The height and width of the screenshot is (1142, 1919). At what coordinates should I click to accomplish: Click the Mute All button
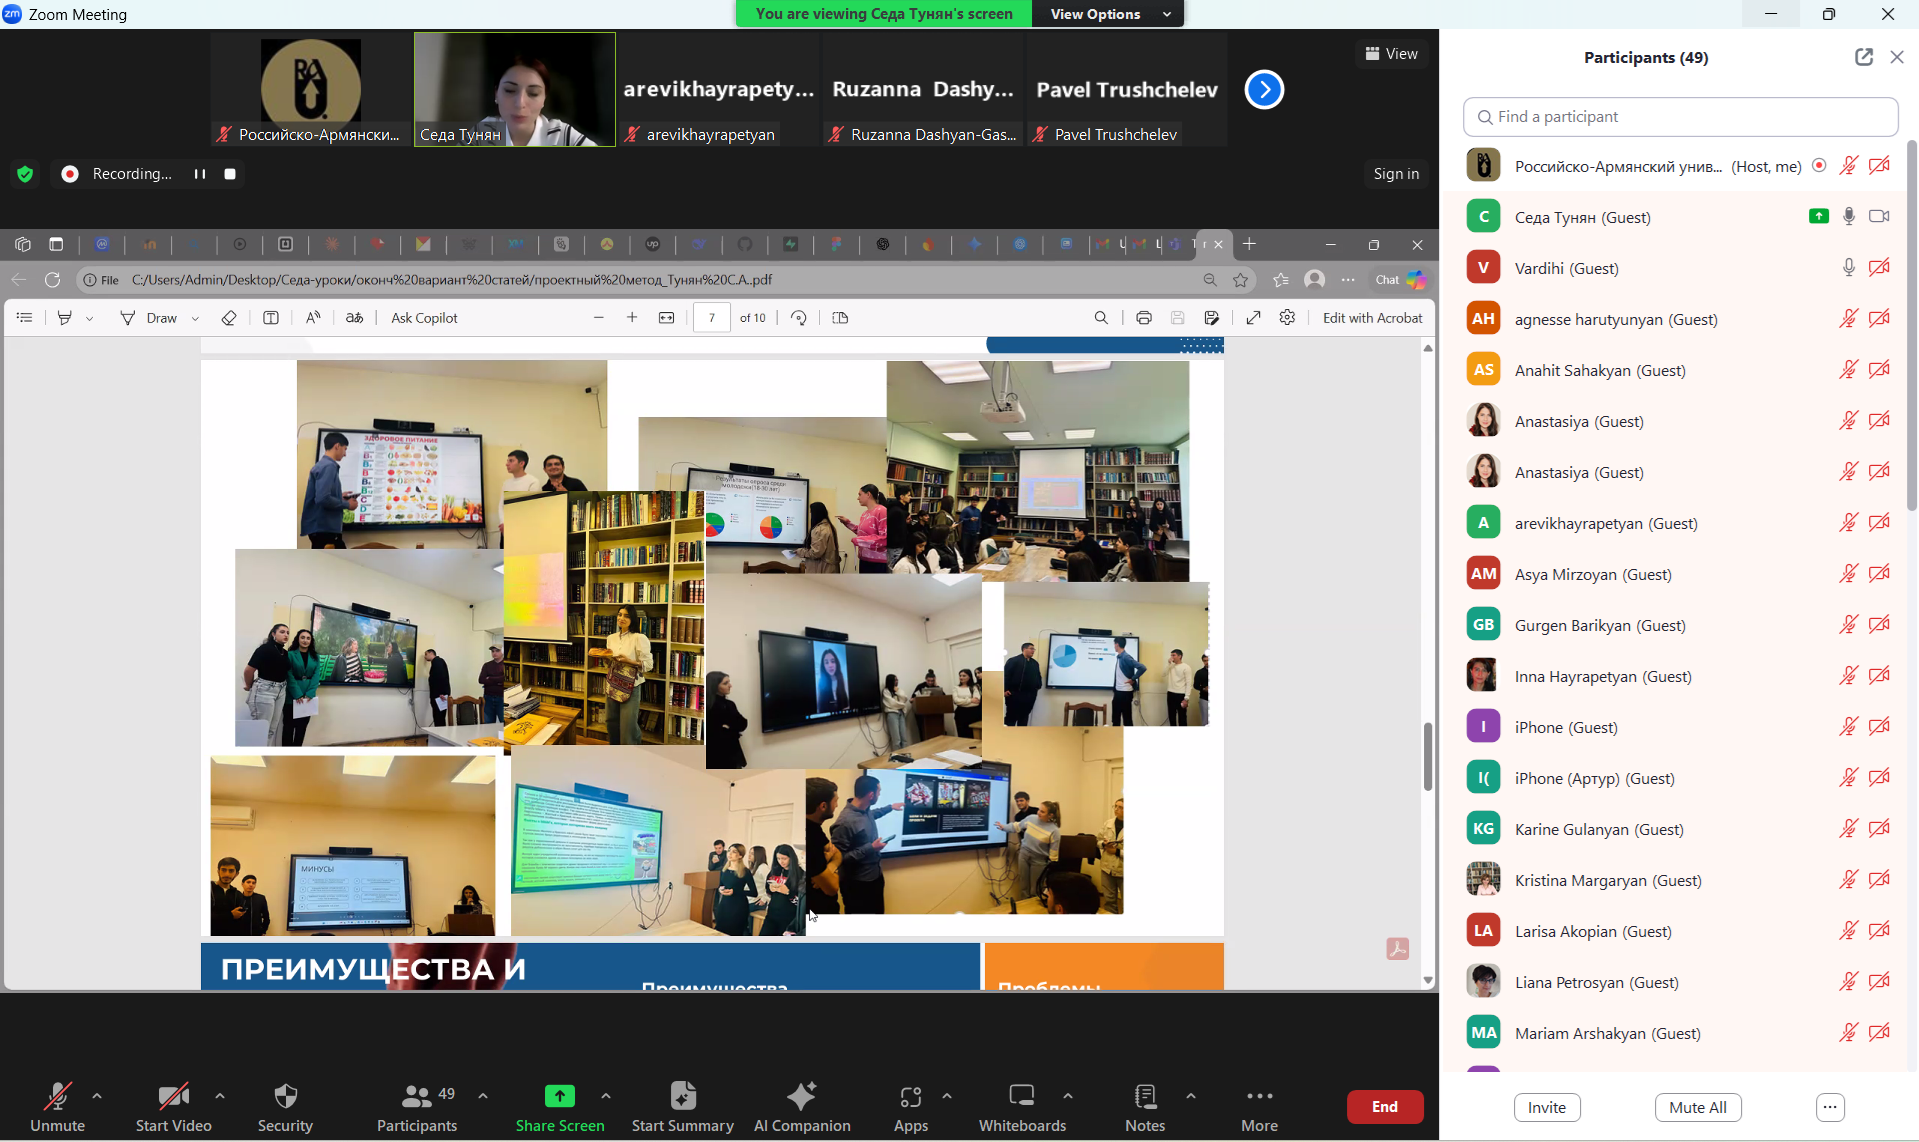click(x=1697, y=1107)
